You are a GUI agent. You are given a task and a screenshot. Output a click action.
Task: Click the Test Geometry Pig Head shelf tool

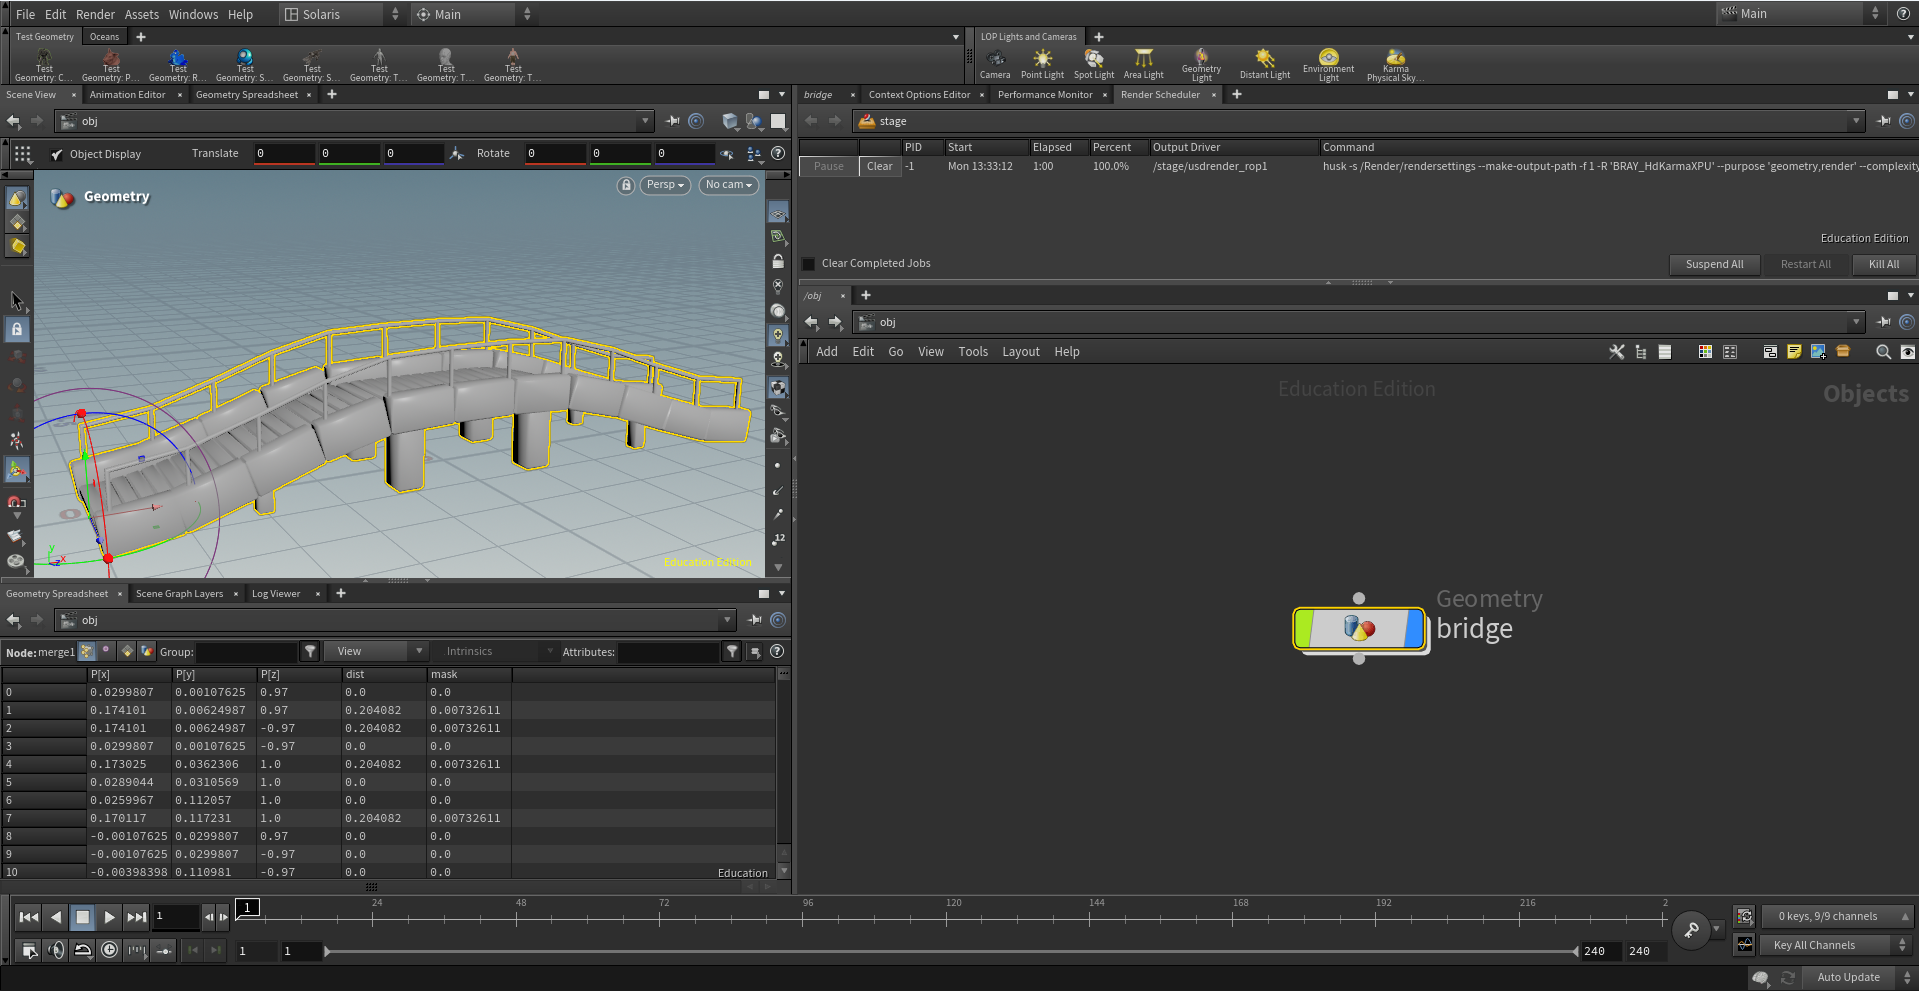[111, 65]
